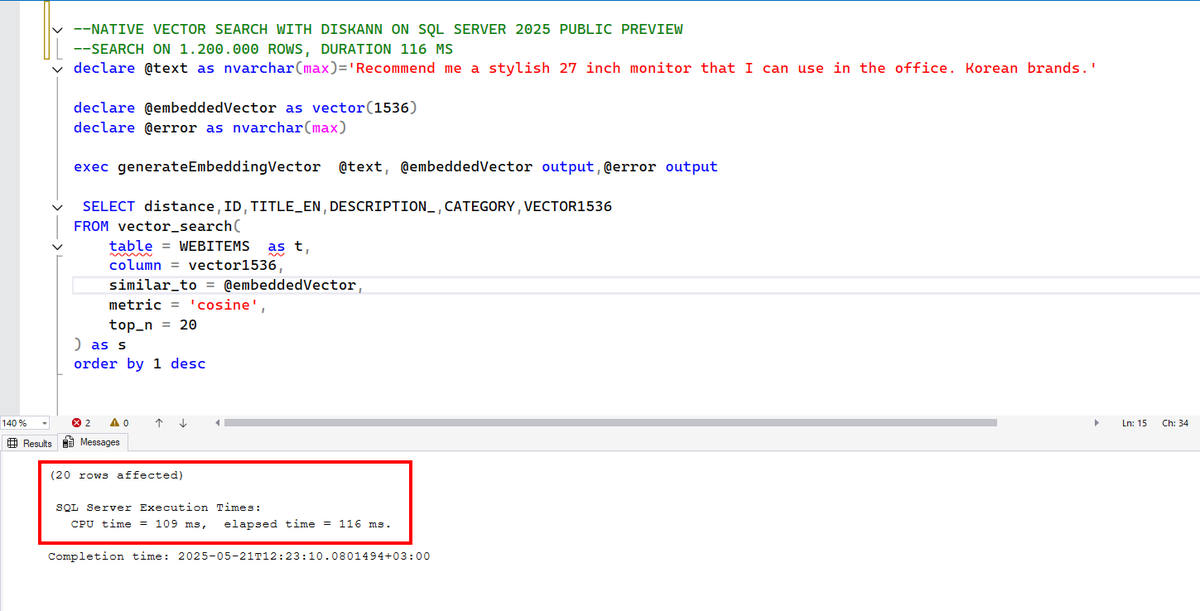This screenshot has height=611, width=1200.
Task: Click 'SQL Server Execution Times:' message line
Action: coord(158,508)
